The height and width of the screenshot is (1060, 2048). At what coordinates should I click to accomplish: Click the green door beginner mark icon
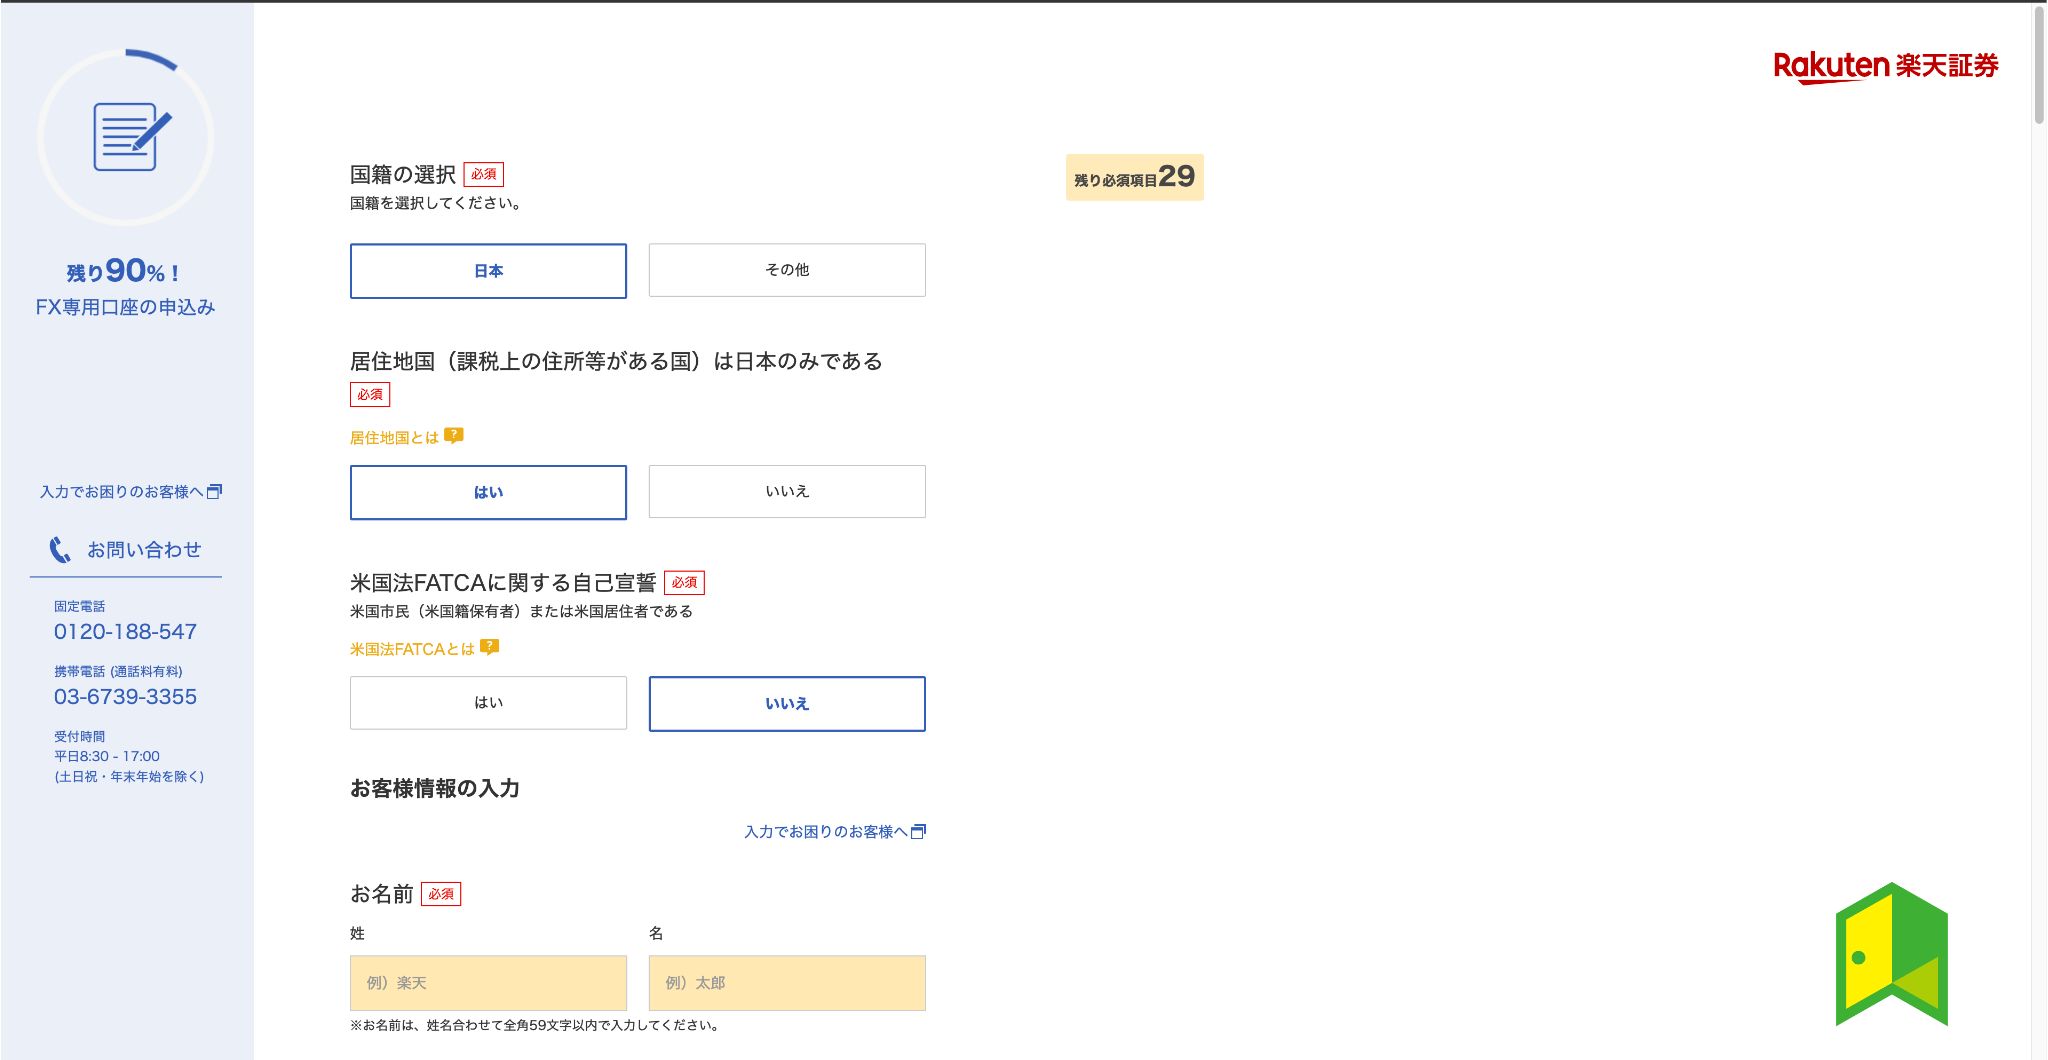pyautogui.click(x=1892, y=954)
